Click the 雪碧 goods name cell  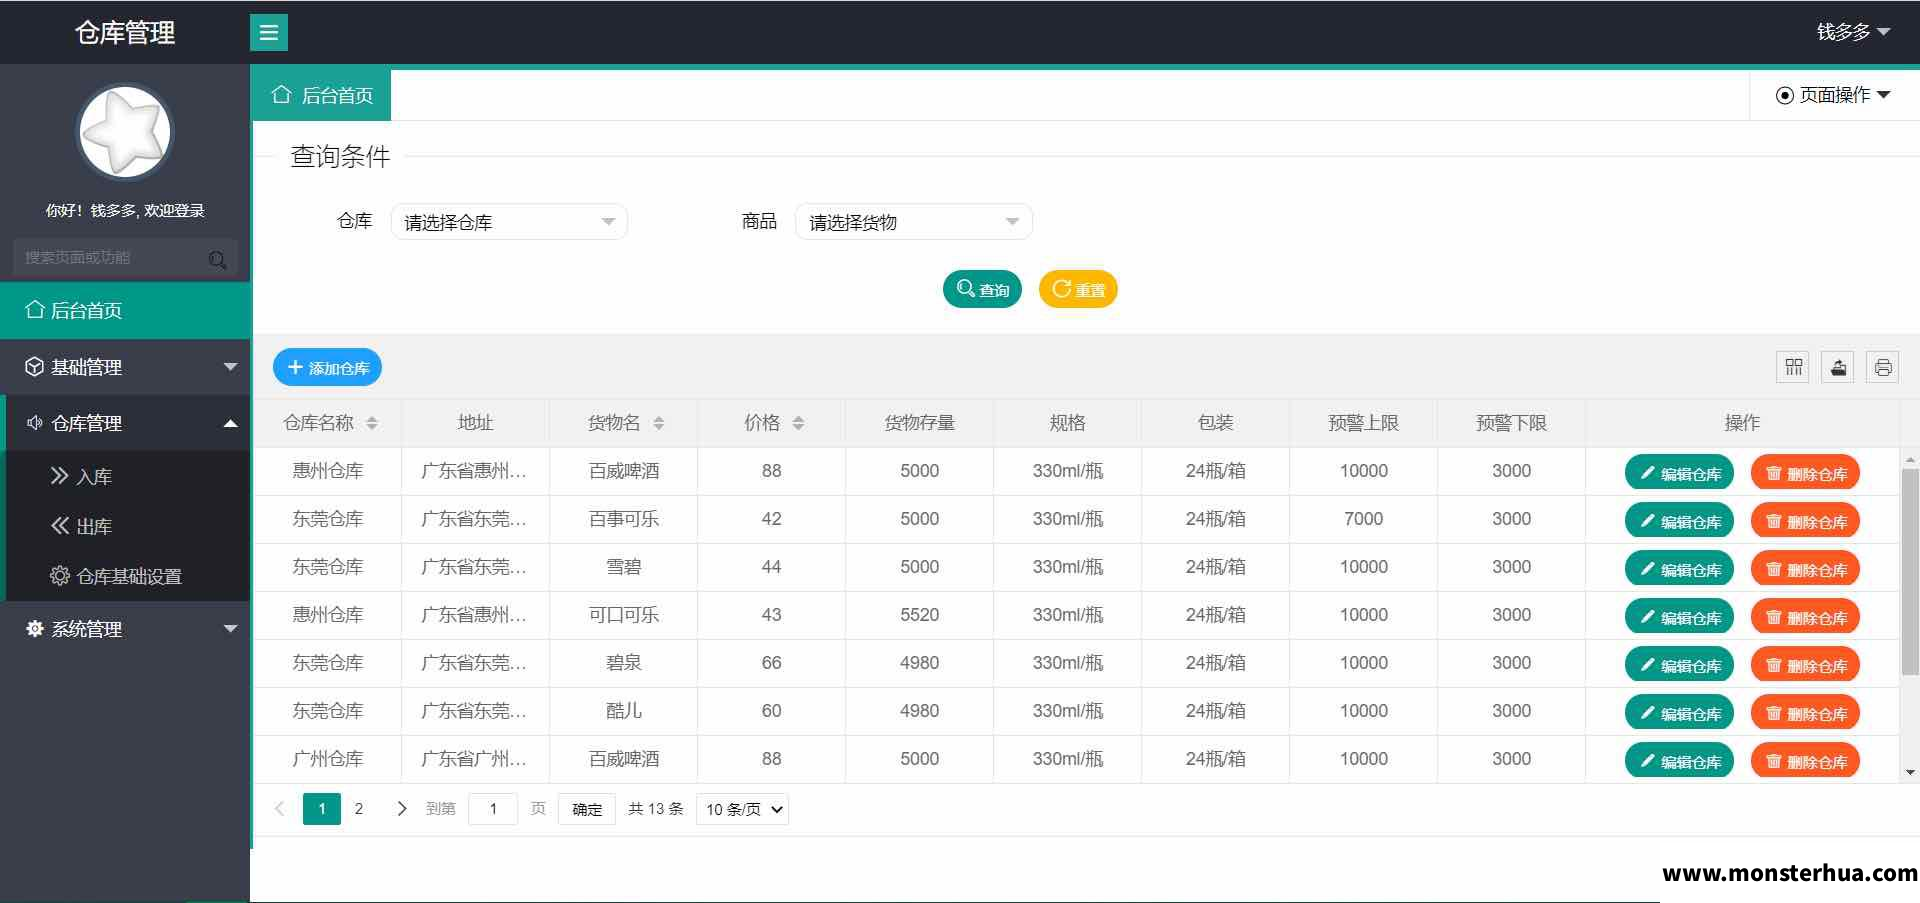(x=623, y=567)
